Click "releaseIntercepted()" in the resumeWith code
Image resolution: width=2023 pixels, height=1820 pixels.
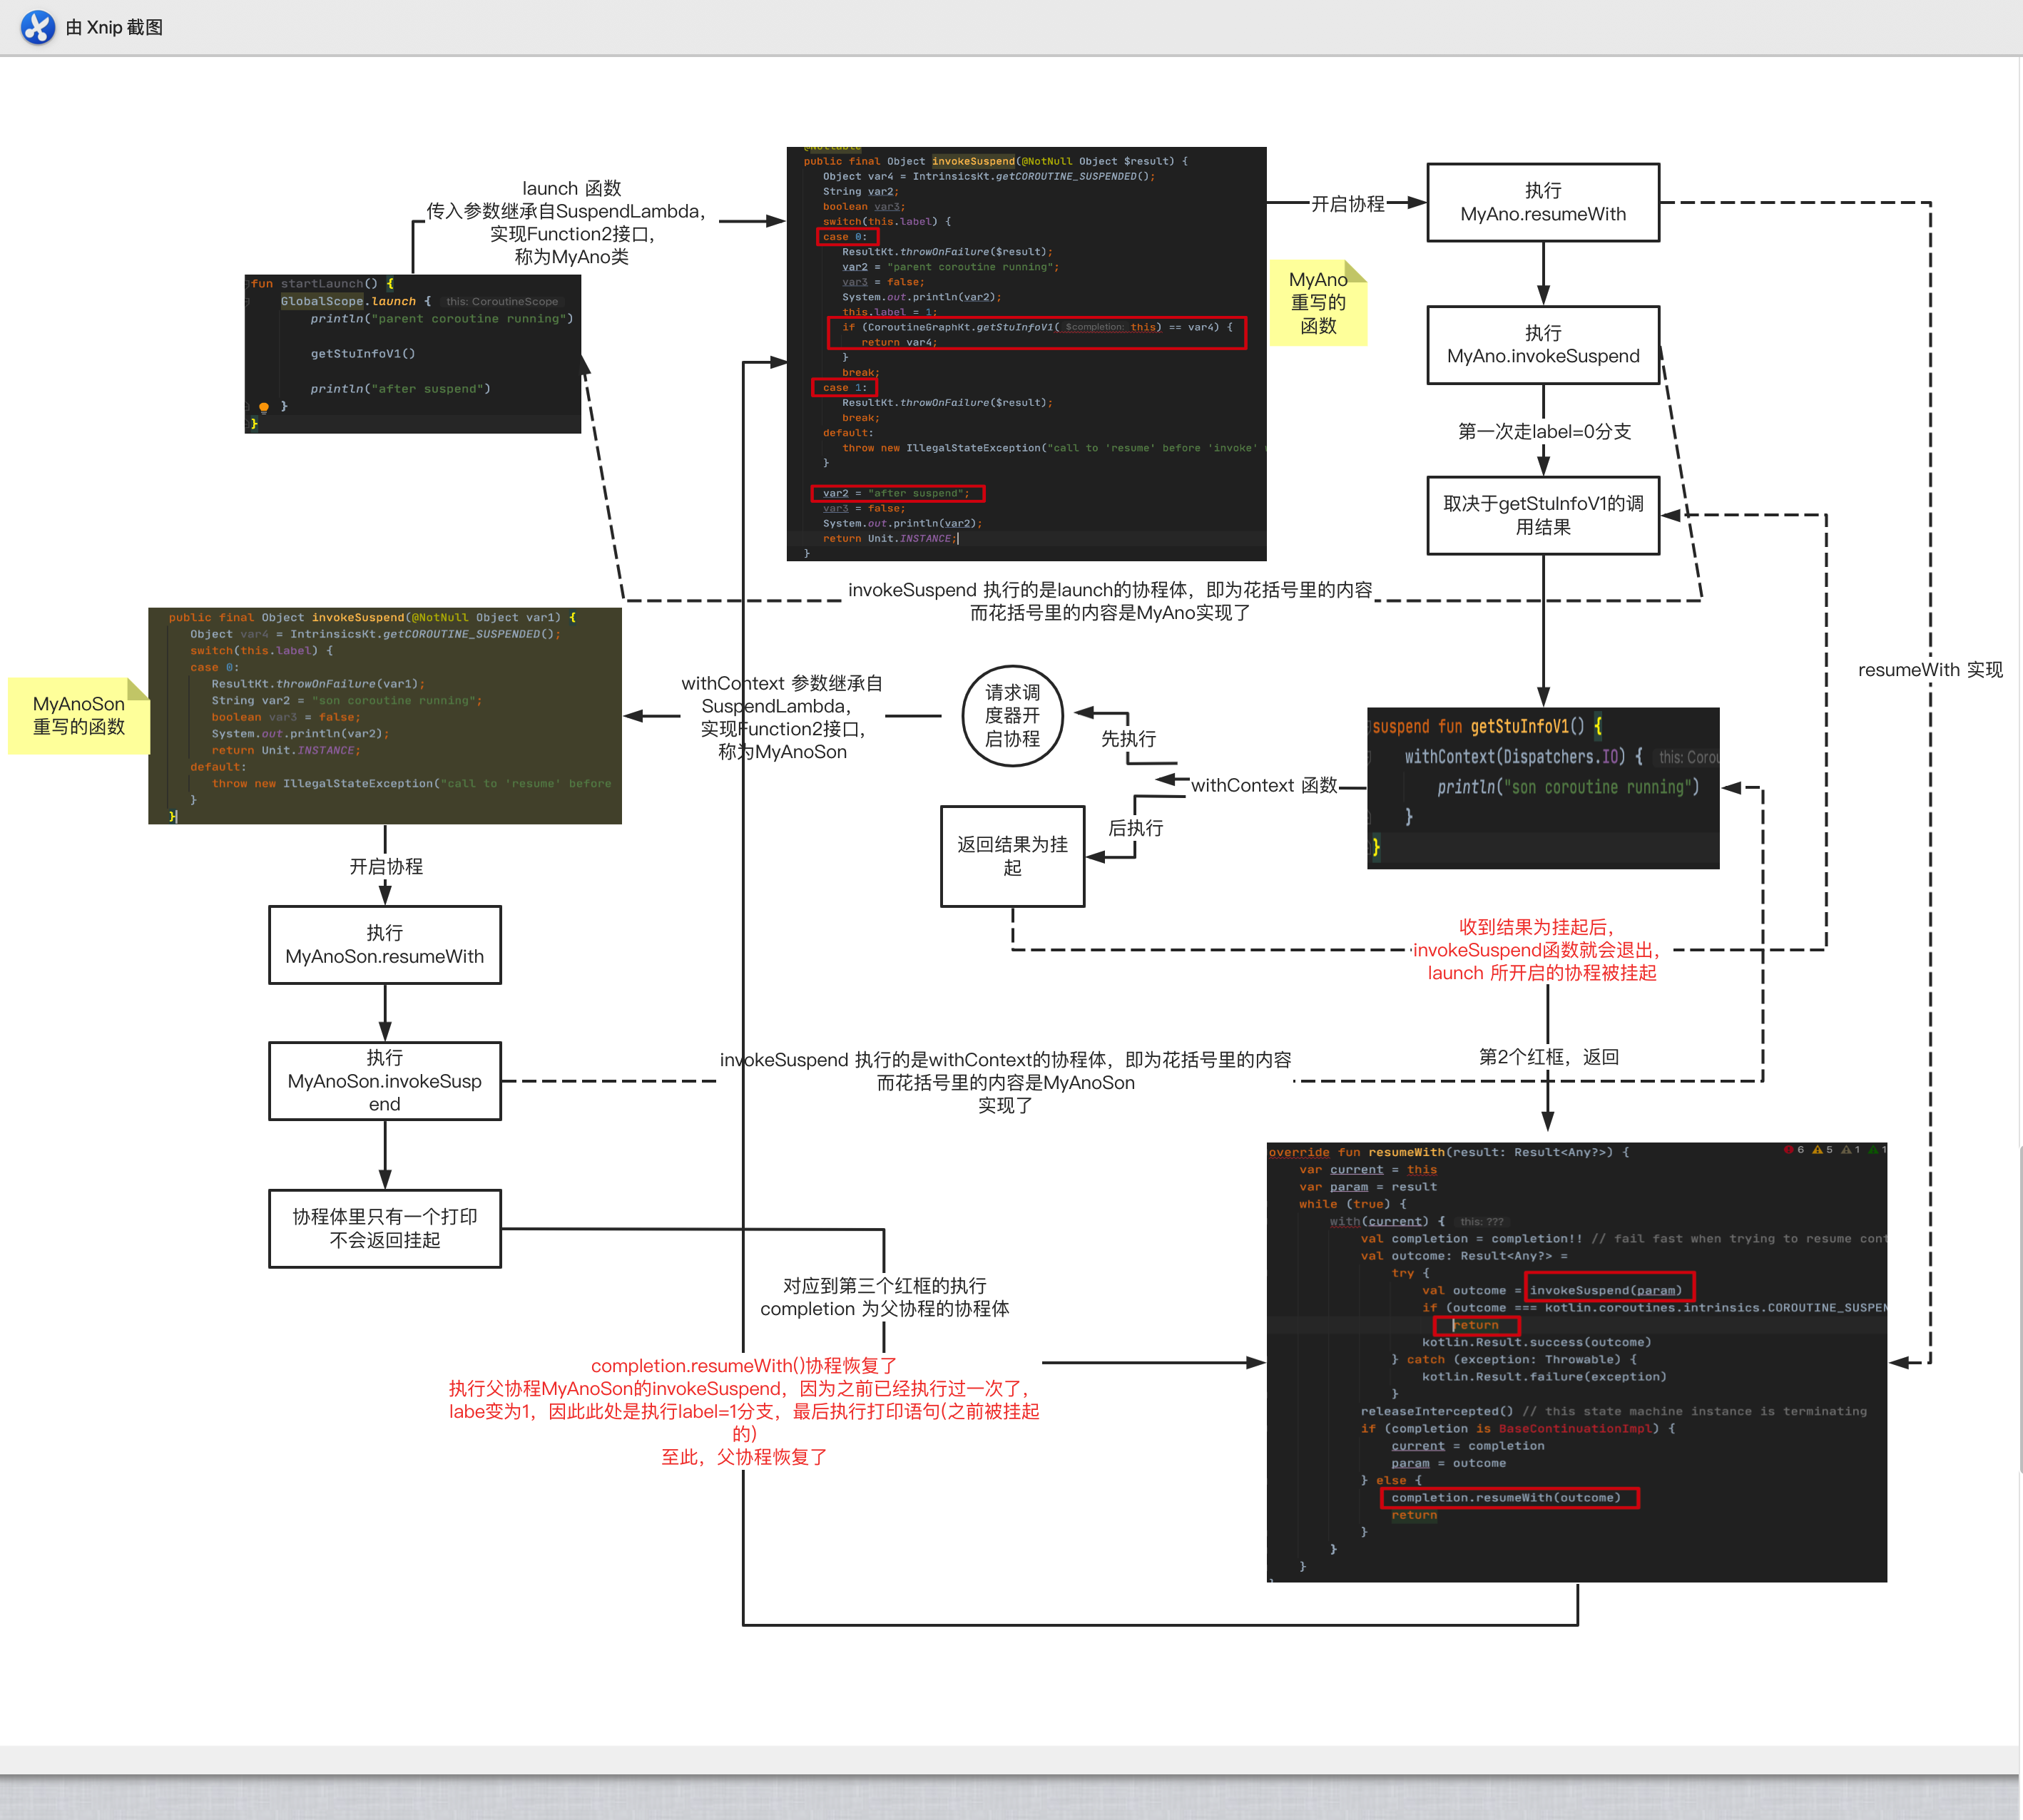(x=1436, y=1411)
